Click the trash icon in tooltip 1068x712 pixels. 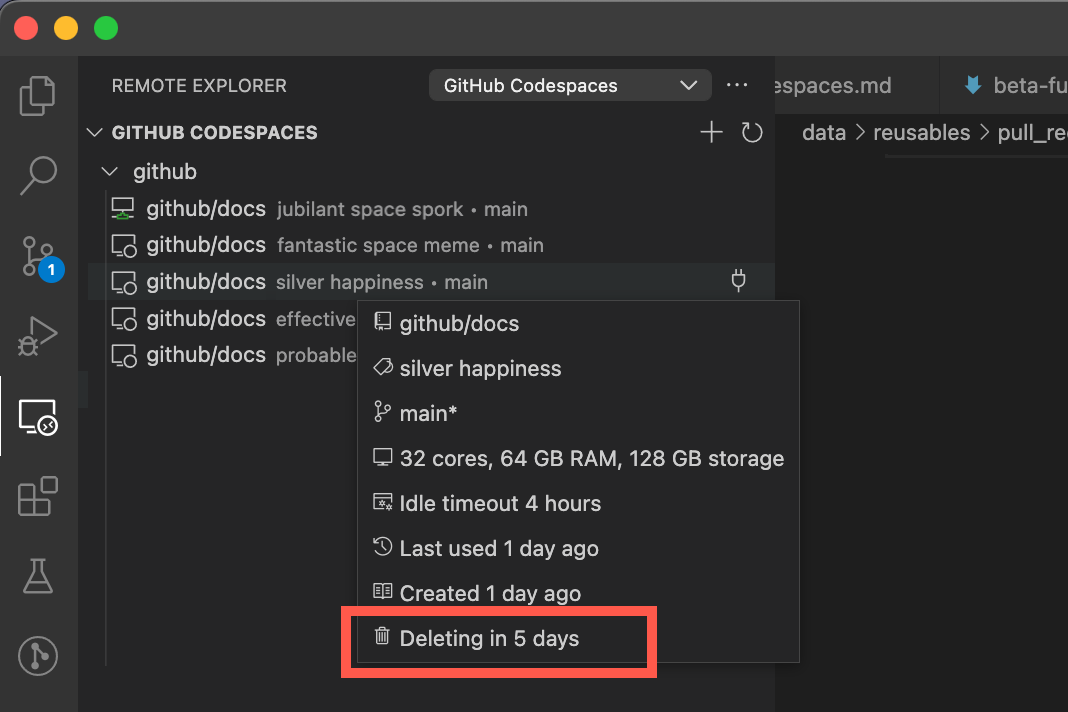click(x=382, y=636)
